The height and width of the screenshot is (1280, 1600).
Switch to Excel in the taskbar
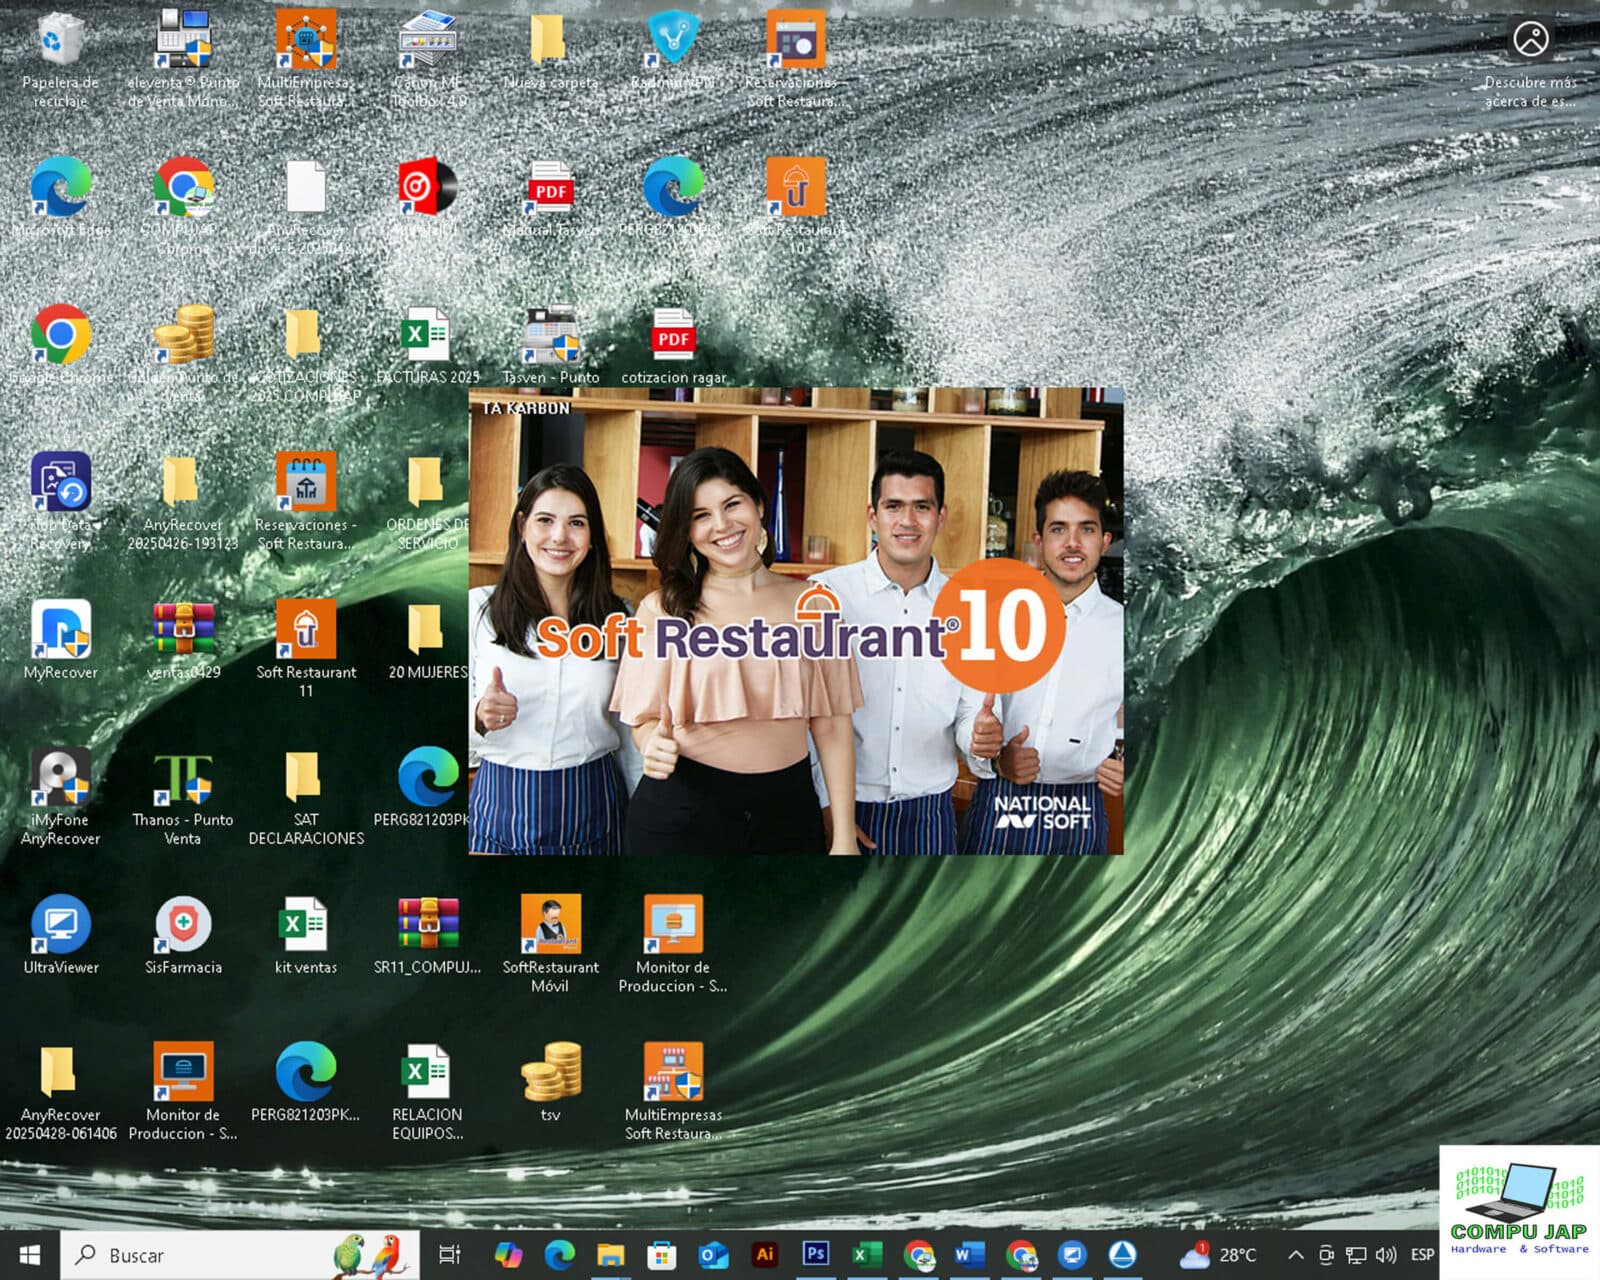pyautogui.click(x=867, y=1255)
